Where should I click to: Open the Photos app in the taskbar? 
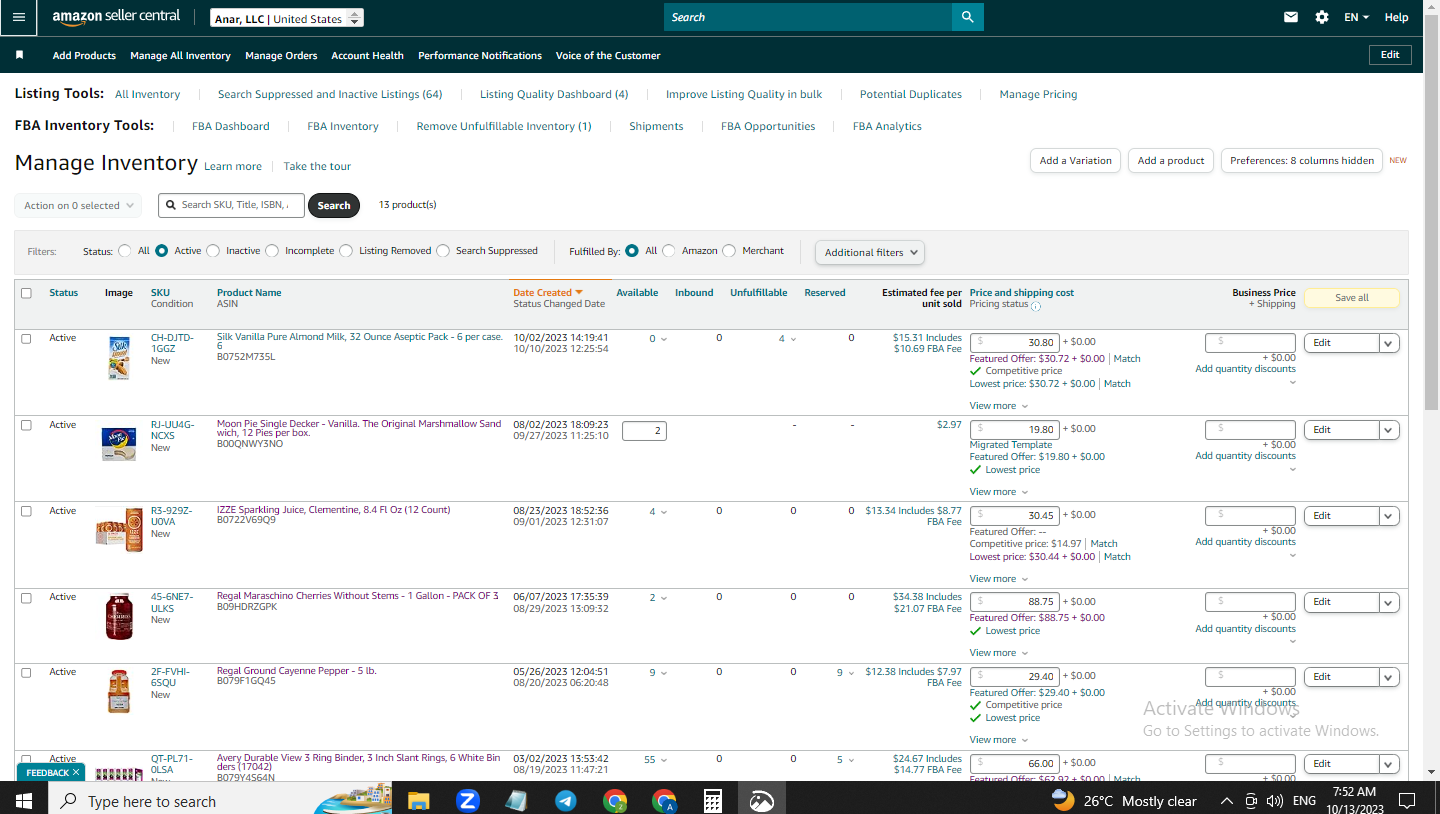coord(762,801)
